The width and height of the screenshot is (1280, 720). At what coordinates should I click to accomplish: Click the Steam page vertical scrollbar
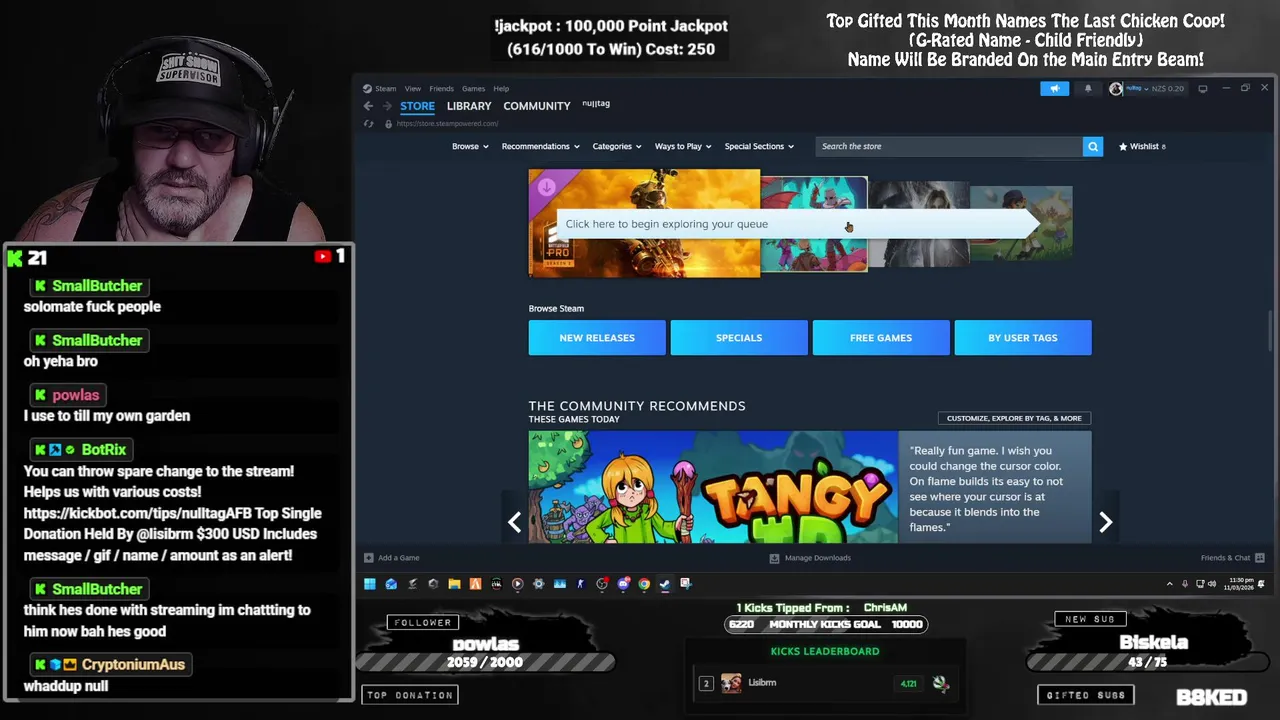pos(1270,330)
